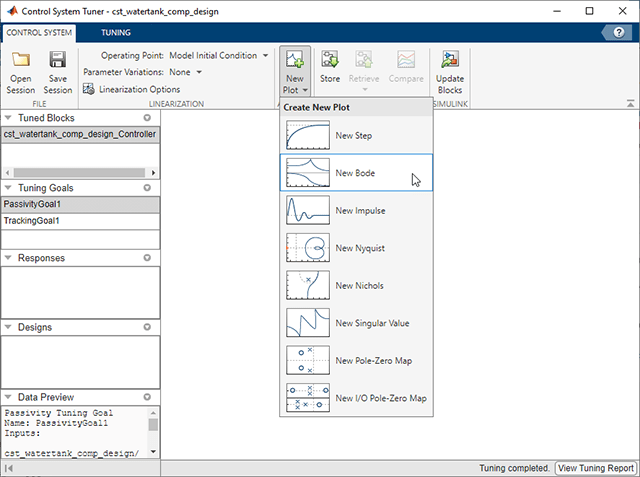This screenshot has height=477, width=640.
Task: Click the Update Blocks icon
Action: pos(450,60)
